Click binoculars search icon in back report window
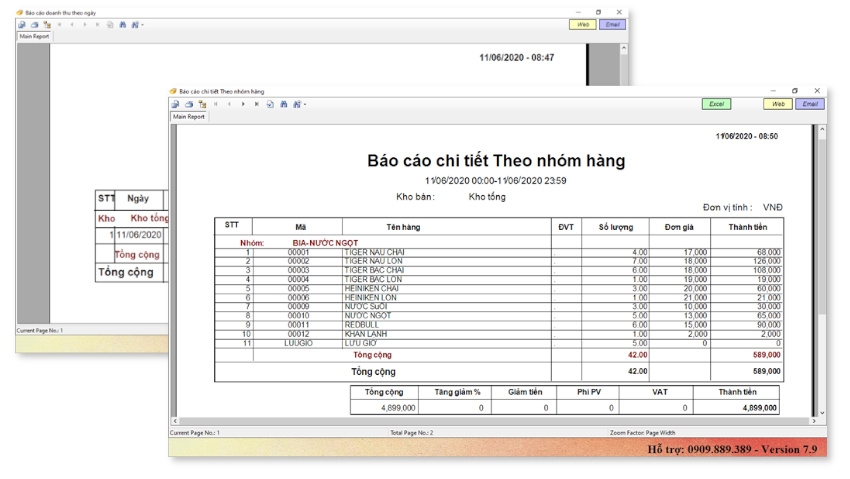Viewport: 850px width, 479px height. [123, 25]
